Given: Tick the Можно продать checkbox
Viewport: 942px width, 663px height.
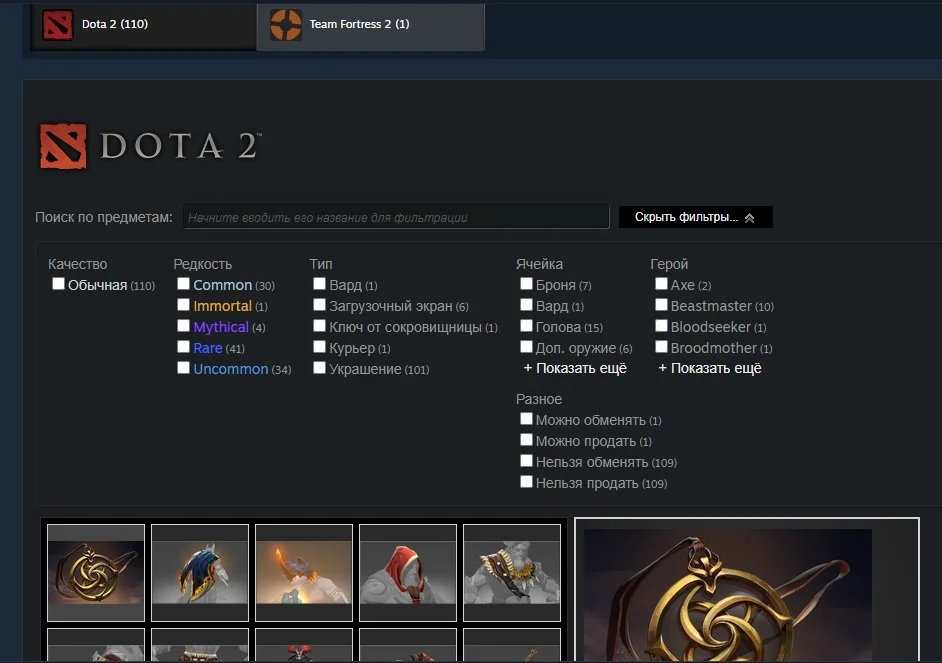Looking at the screenshot, I should point(526,440).
